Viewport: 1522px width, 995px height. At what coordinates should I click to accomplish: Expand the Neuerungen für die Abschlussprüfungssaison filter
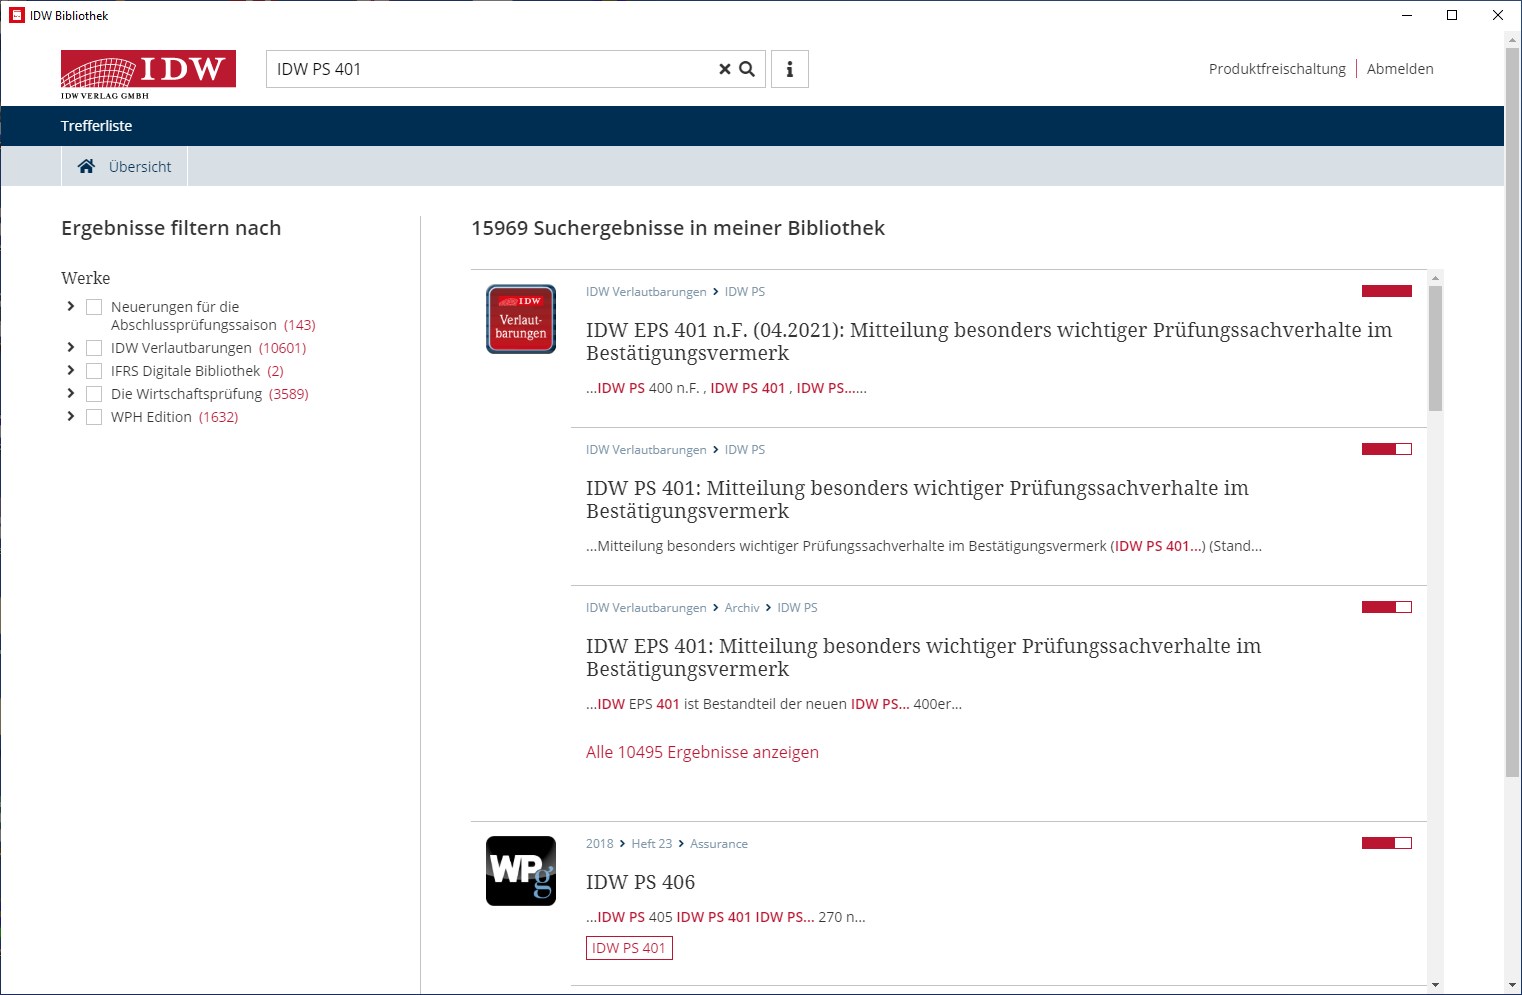tap(70, 306)
